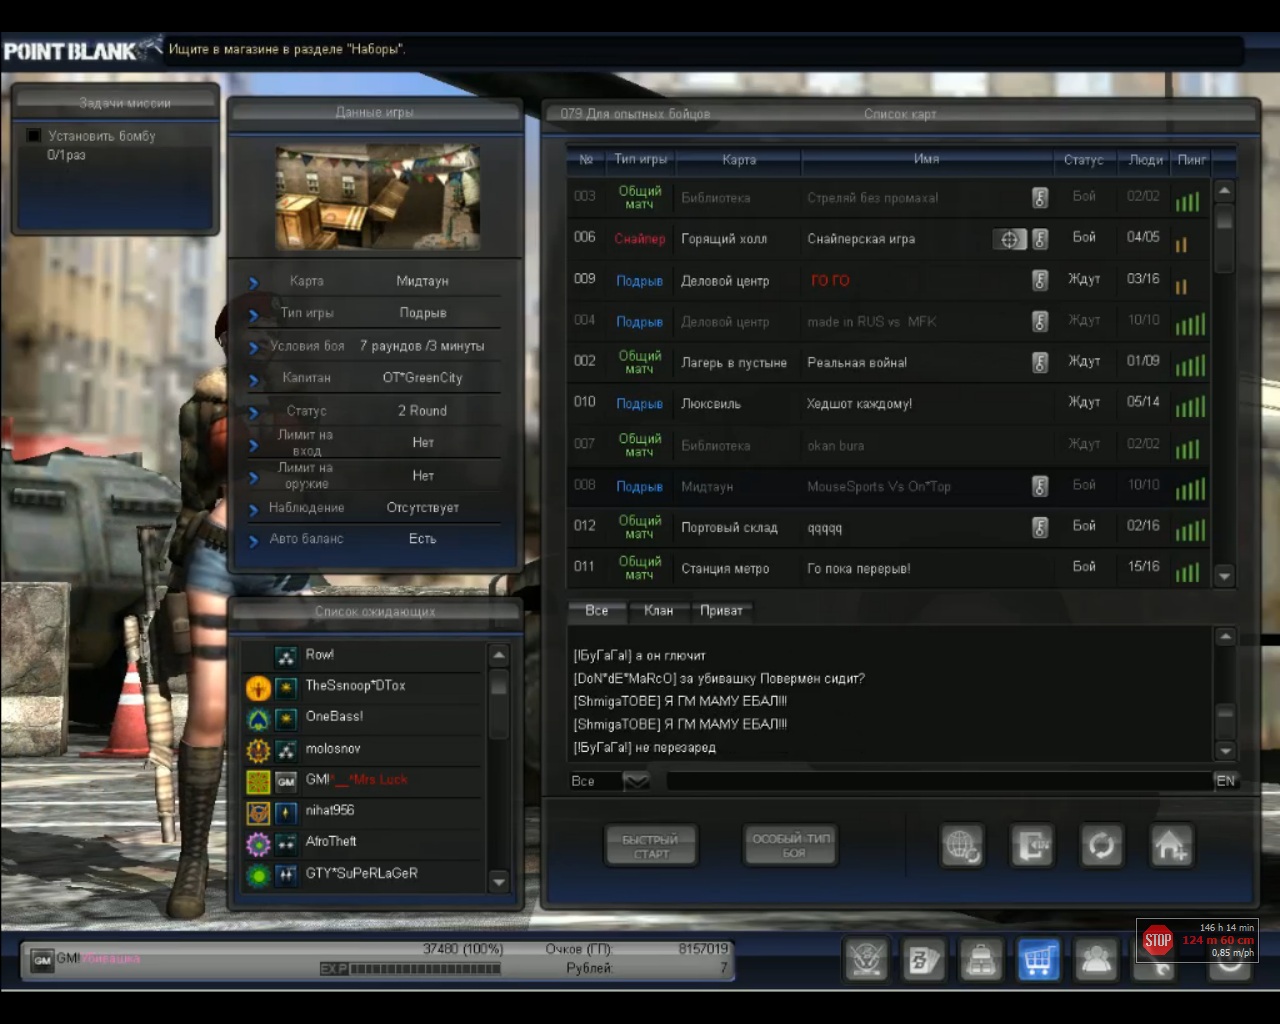Viewport: 1280px width, 1024px height.
Task: Open the chat channel 'Все' dropdown
Action: 636,781
